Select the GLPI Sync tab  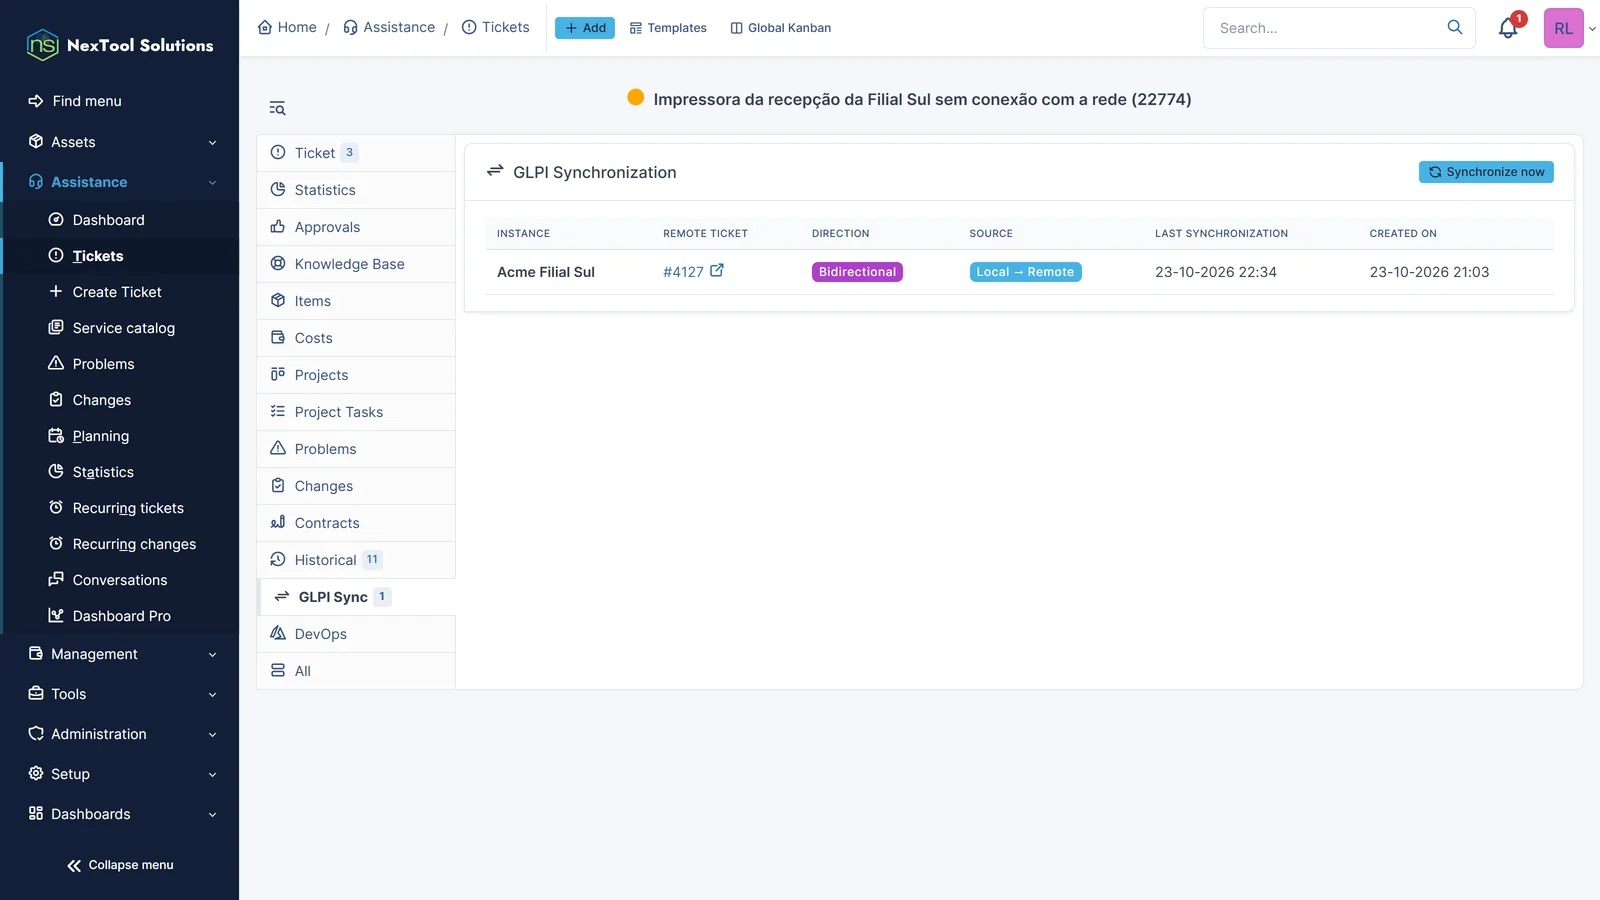pos(356,597)
